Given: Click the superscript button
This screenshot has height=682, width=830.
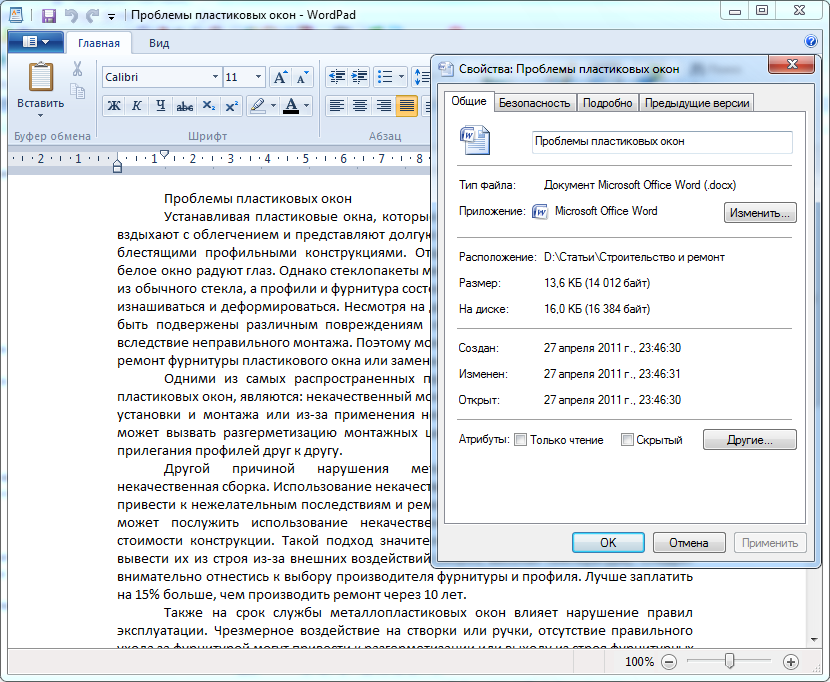Looking at the screenshot, I should pos(231,106).
